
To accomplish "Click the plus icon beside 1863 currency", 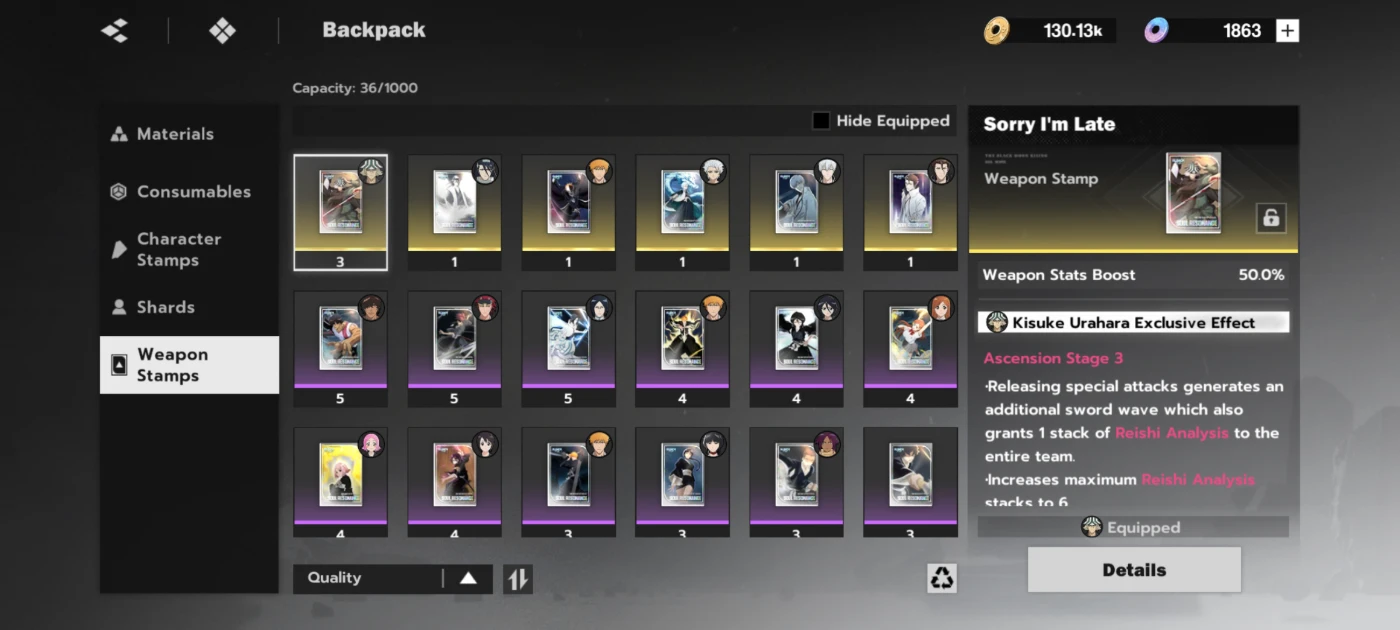I will tap(1288, 31).
